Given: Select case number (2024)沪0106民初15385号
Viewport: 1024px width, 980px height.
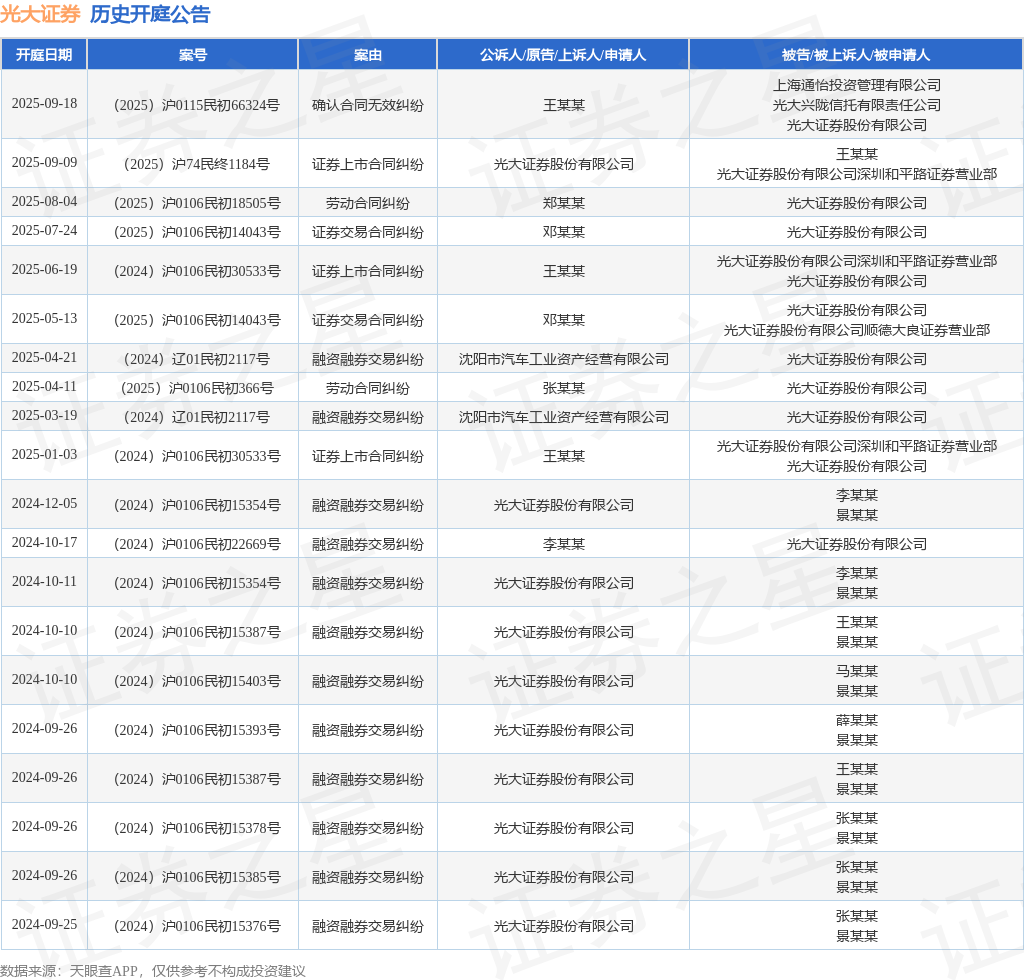Looking at the screenshot, I should (197, 877).
